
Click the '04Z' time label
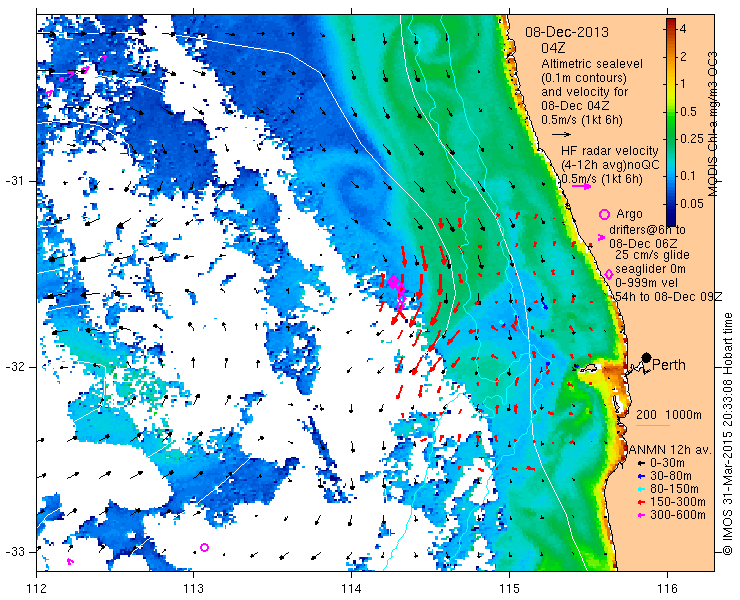pos(553,48)
